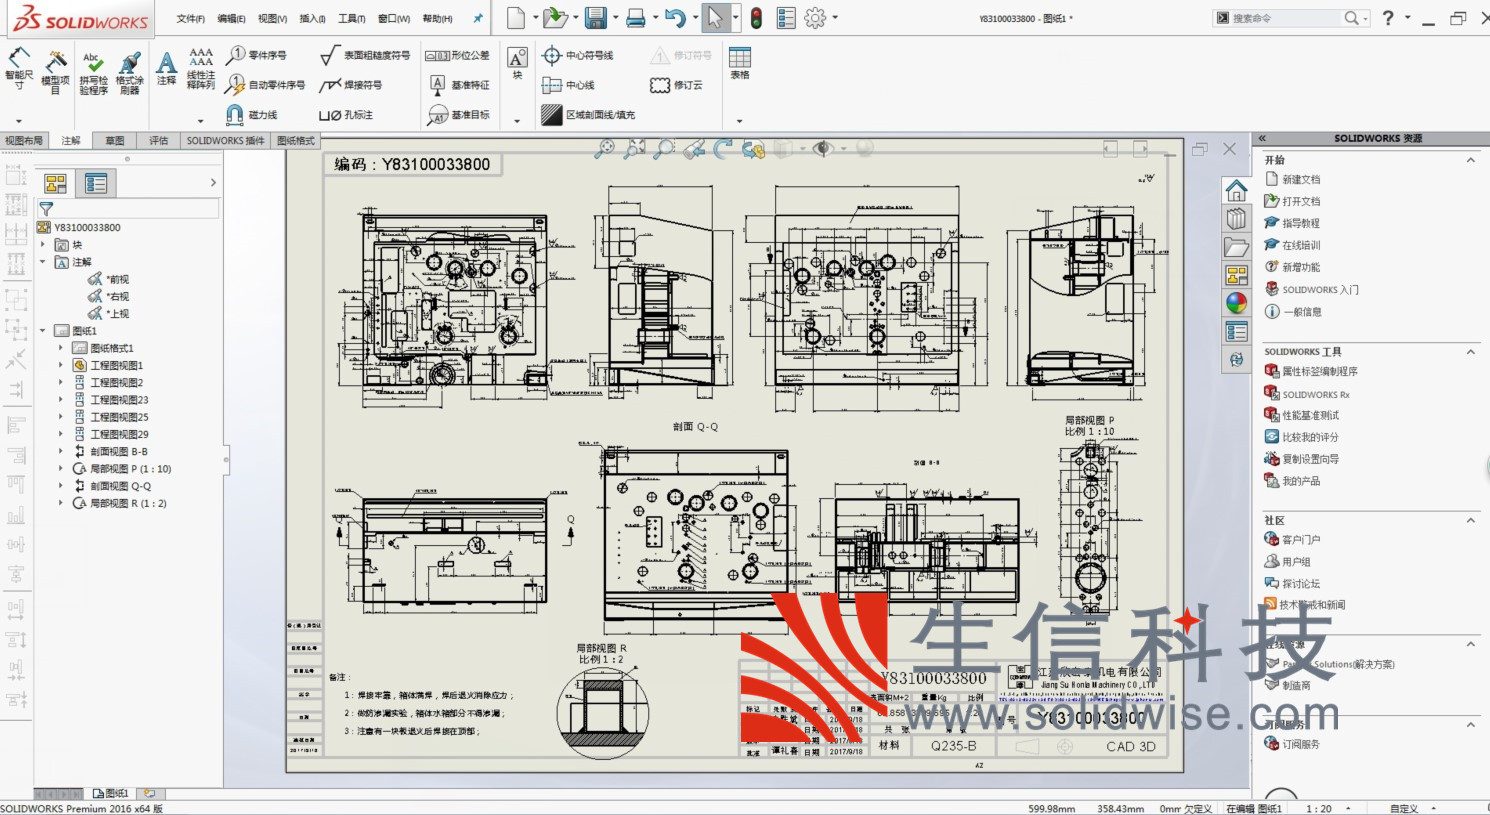Select the Smart Dimension (智能尺寸) tool

(x=19, y=68)
